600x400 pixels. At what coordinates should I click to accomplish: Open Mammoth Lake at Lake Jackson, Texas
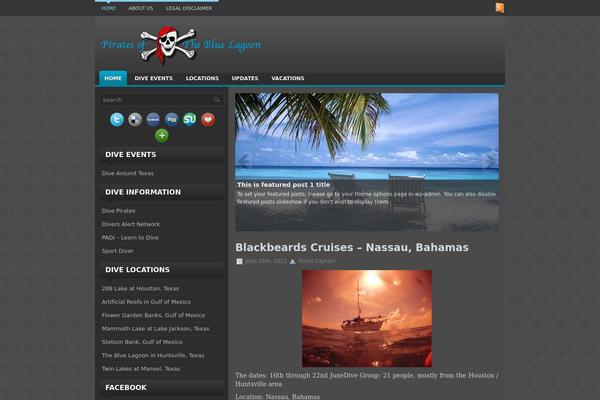pos(155,328)
